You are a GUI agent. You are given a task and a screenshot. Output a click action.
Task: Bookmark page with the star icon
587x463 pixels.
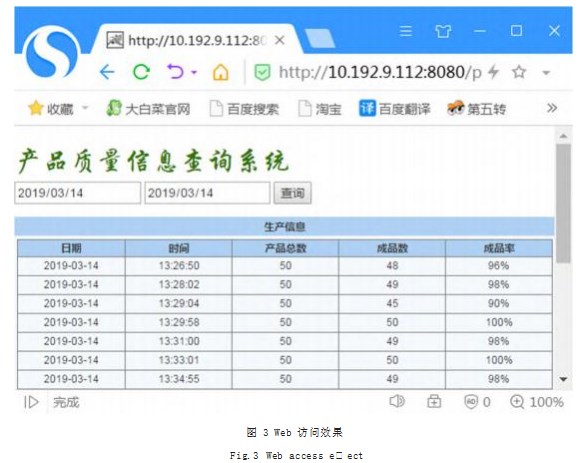click(519, 72)
